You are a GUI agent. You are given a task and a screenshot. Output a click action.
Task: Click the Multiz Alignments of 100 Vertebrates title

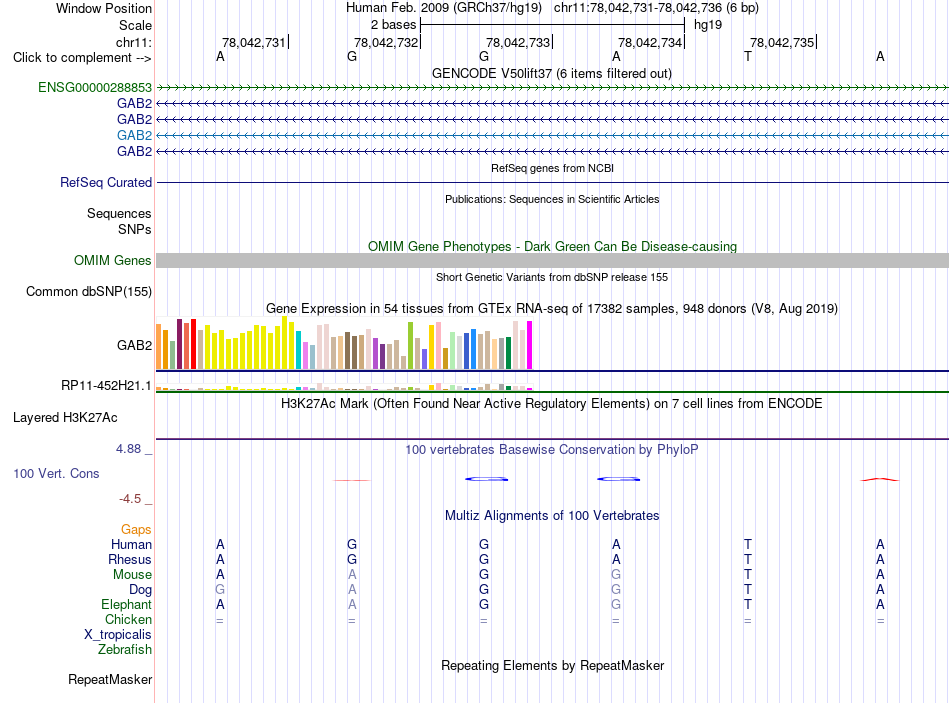pos(552,516)
